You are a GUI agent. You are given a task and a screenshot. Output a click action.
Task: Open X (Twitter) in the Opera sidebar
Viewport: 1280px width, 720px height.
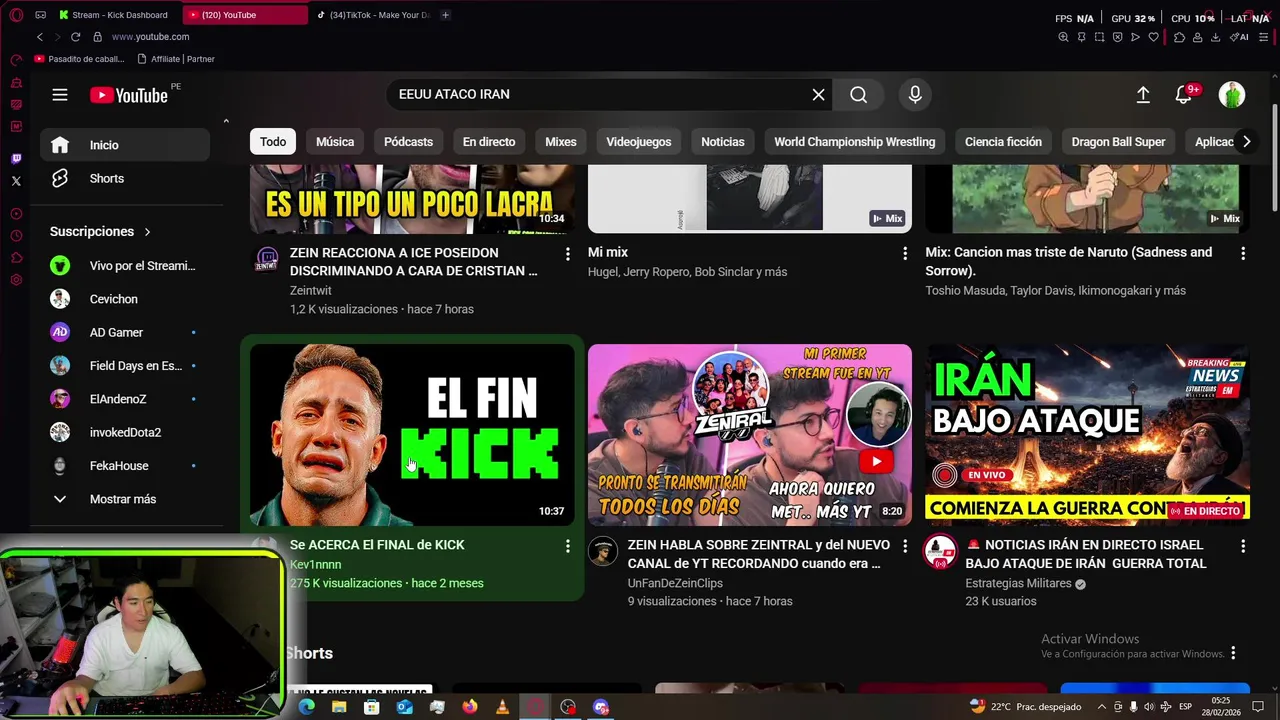coord(16,181)
